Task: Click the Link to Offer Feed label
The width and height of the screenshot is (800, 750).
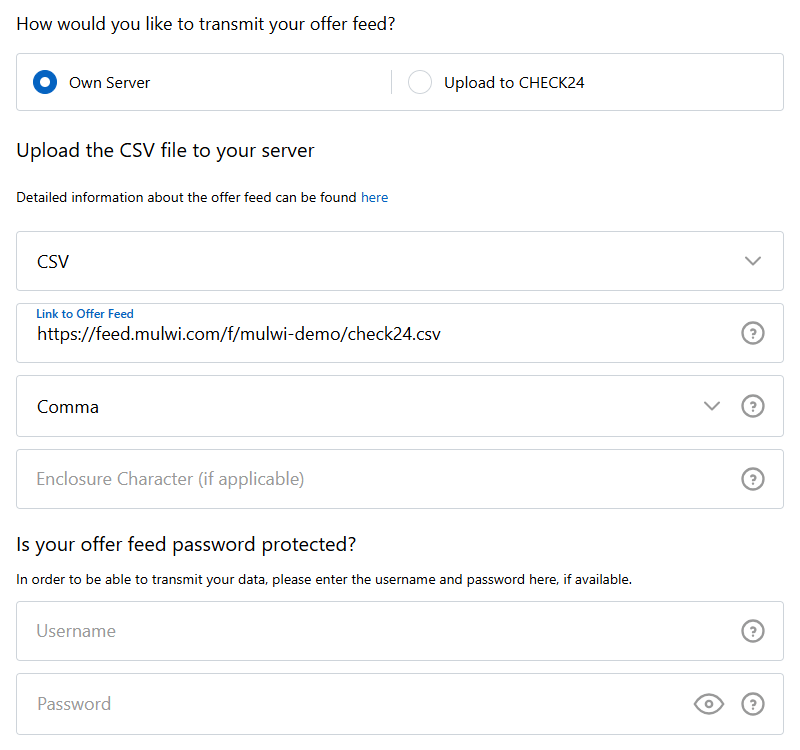Action: 85,313
